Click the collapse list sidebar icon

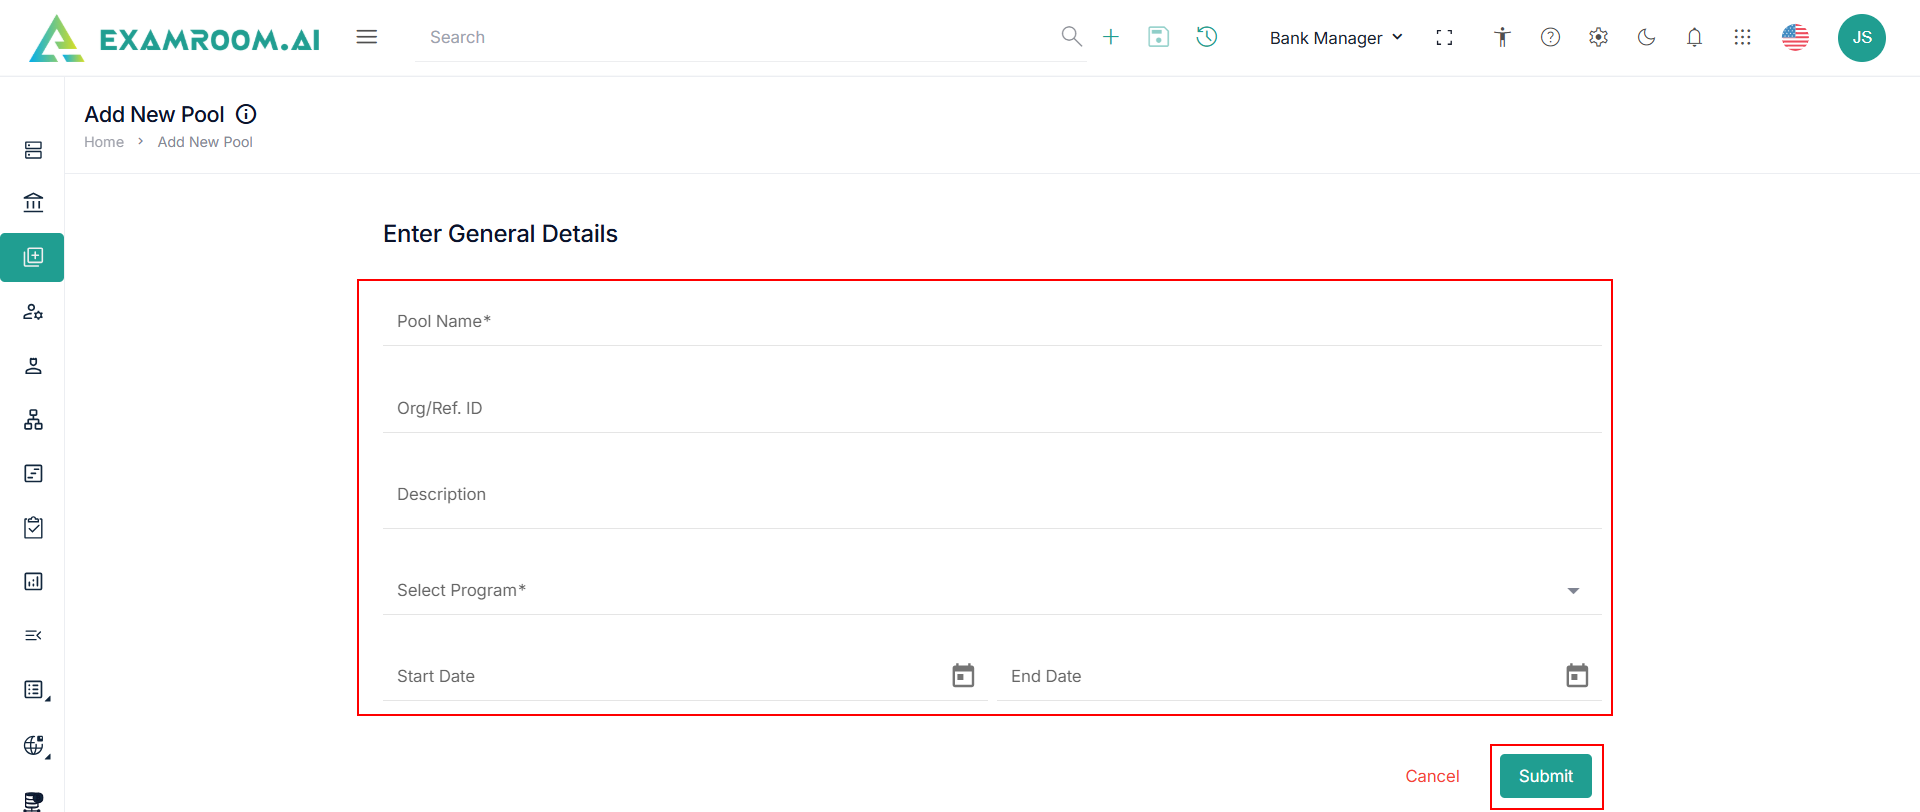(33, 635)
